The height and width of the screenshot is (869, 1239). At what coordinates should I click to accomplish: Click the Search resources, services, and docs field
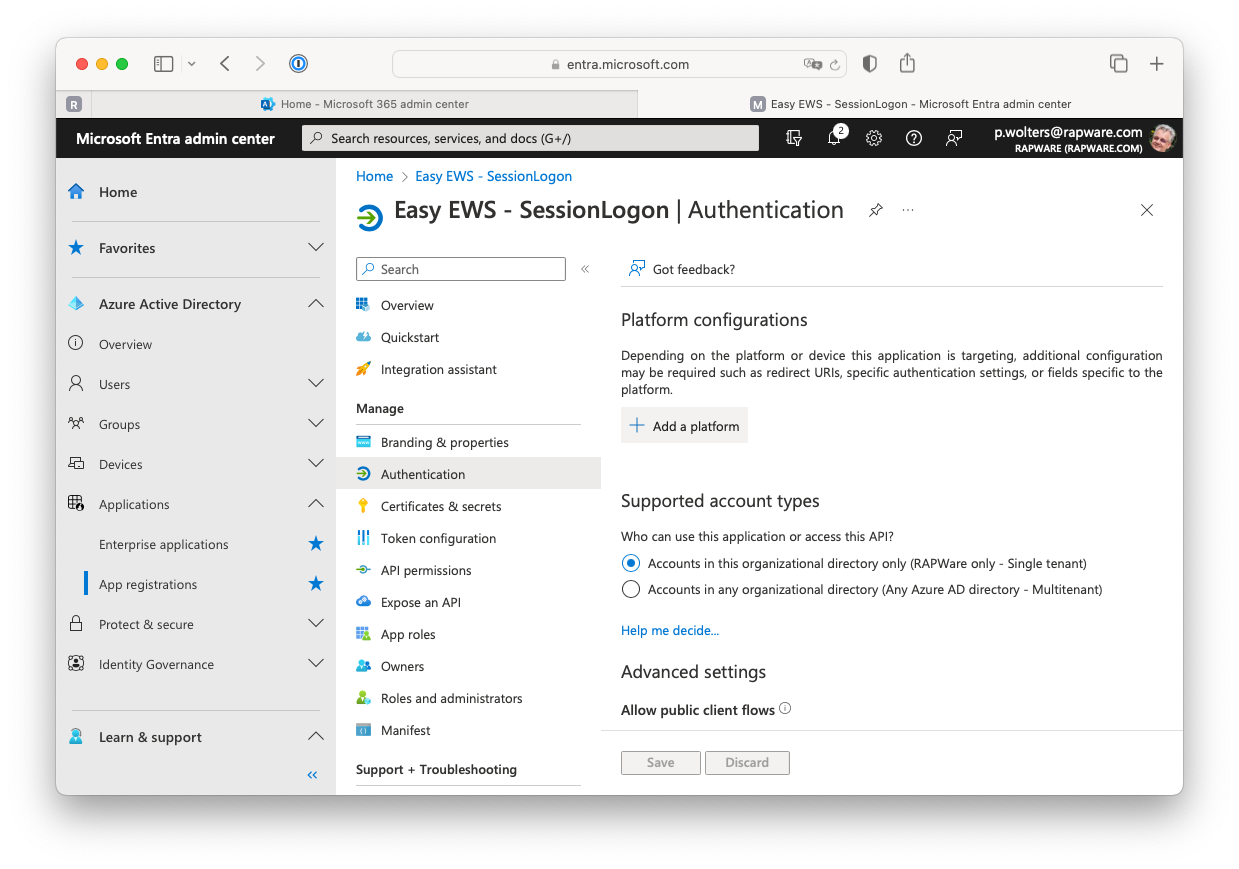tap(530, 138)
